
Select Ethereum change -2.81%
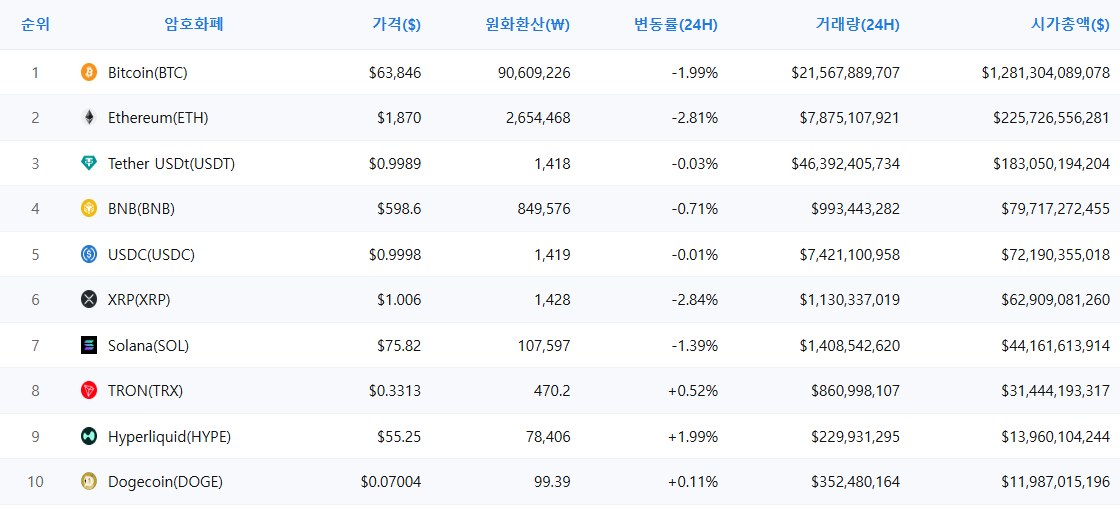[695, 118]
